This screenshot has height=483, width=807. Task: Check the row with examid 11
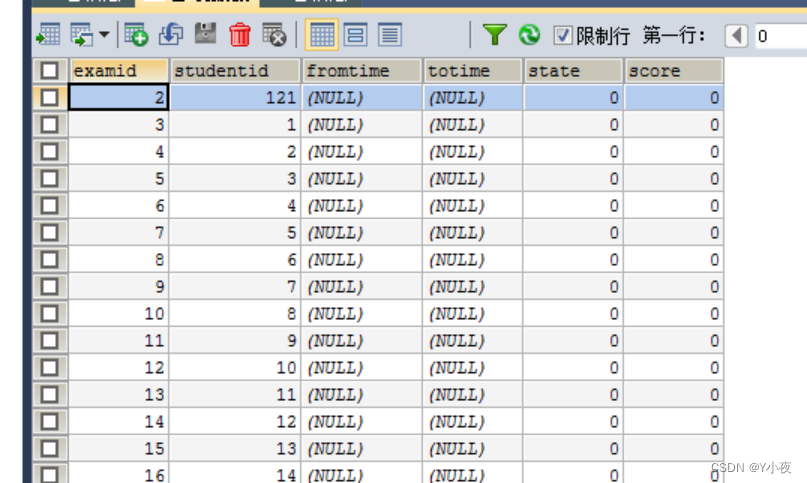click(50, 340)
